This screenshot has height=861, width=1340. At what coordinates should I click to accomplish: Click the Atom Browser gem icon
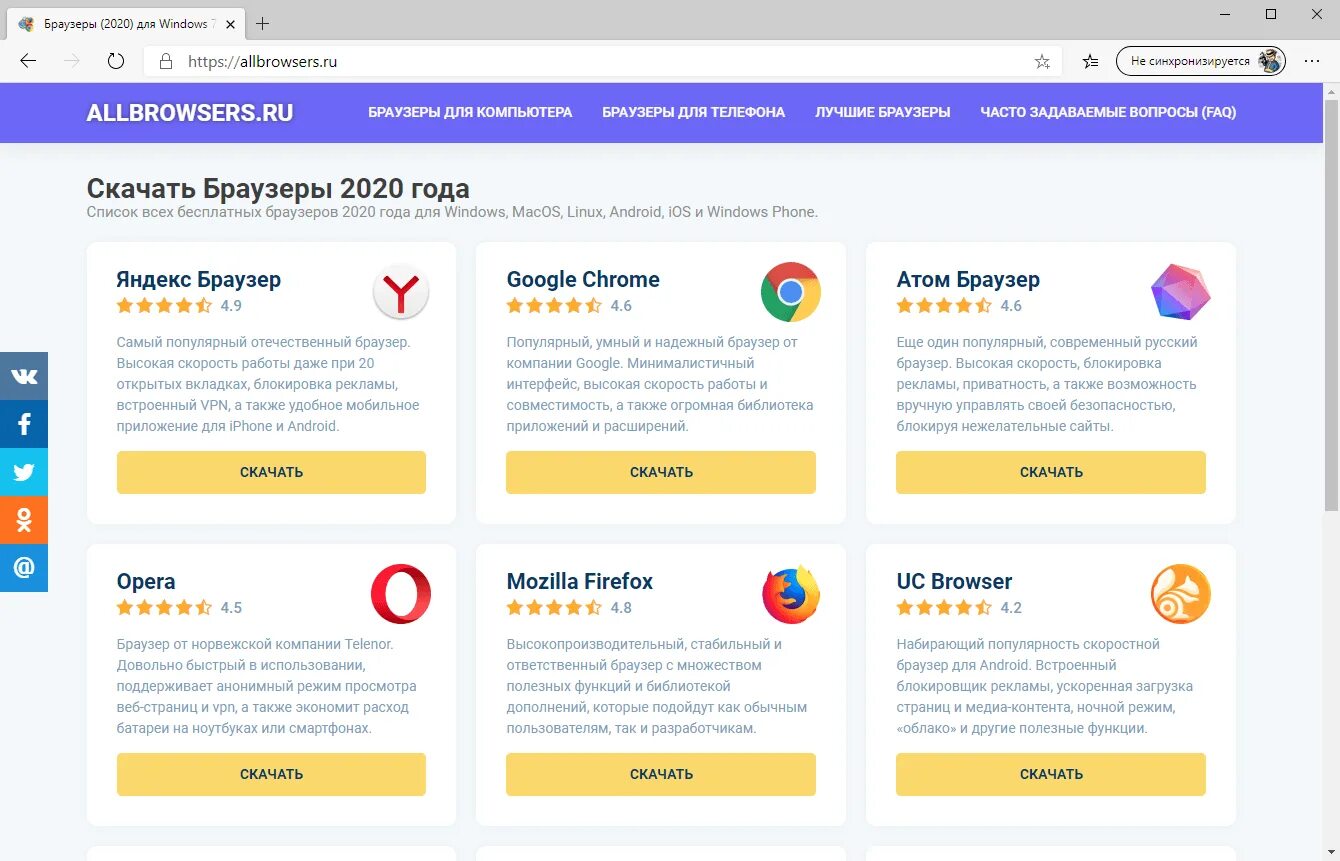1180,291
